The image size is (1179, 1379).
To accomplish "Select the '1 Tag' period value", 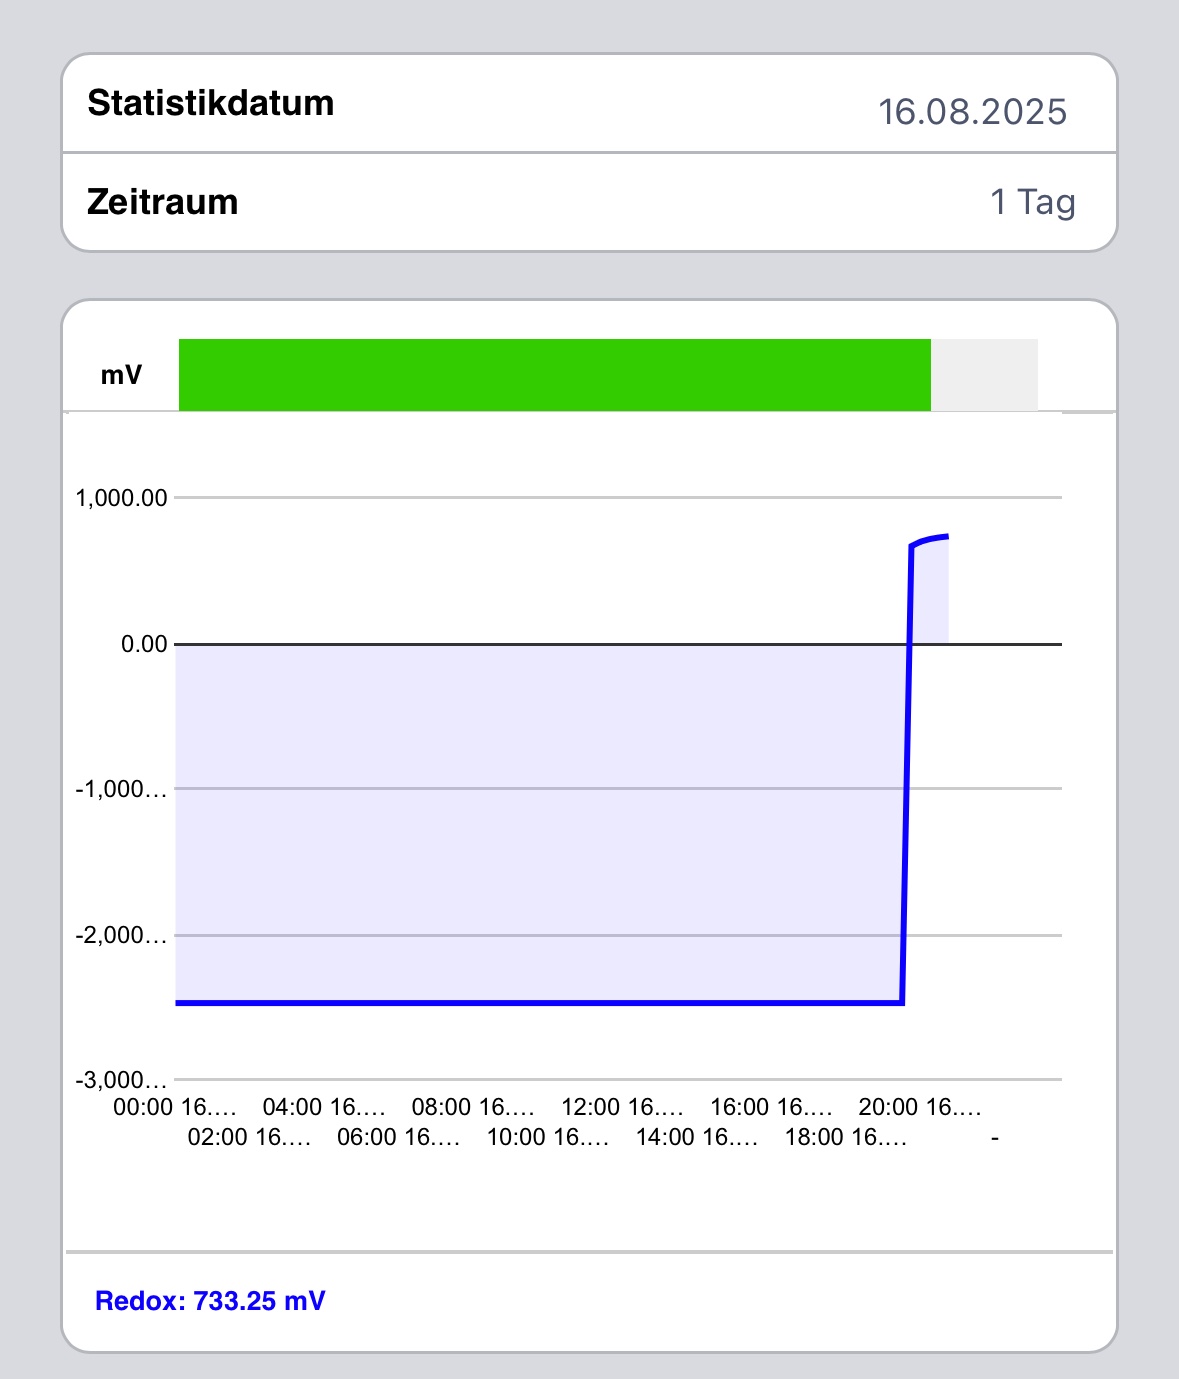I will 1033,202.
